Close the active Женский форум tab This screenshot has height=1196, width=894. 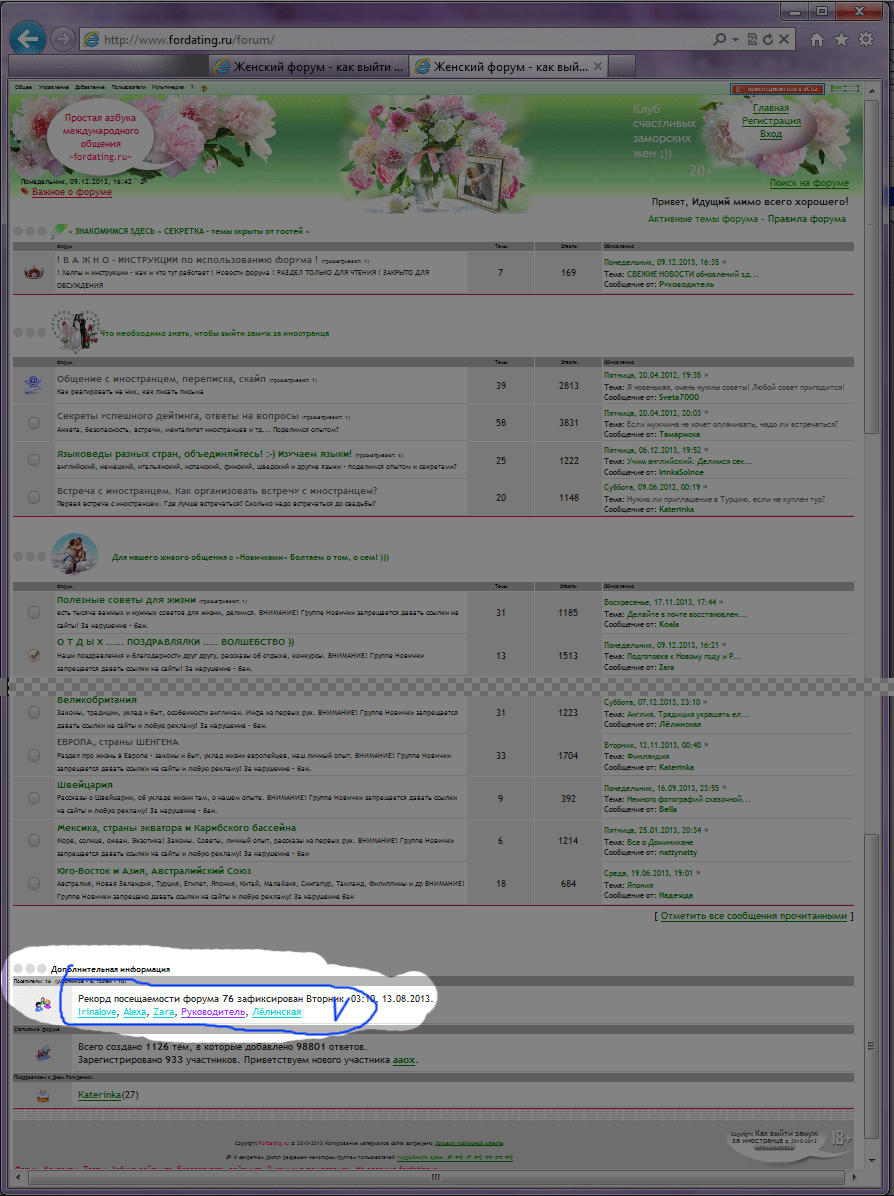pos(598,66)
